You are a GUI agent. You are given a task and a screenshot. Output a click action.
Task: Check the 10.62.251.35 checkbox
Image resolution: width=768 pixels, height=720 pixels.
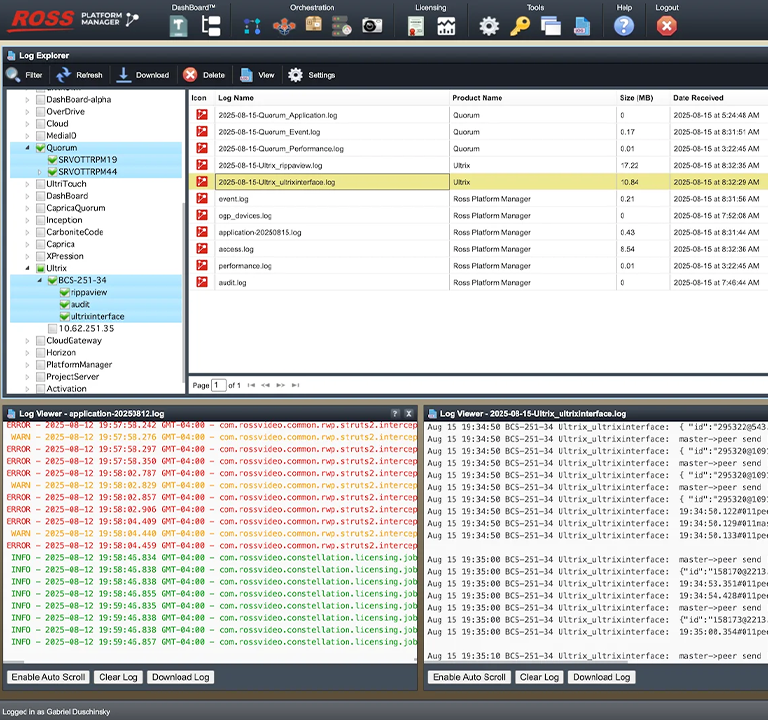(x=52, y=329)
